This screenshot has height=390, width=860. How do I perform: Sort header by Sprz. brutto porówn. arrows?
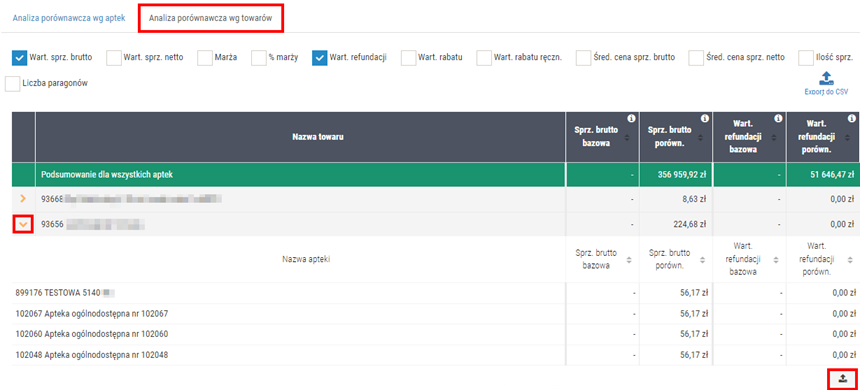click(x=700, y=137)
